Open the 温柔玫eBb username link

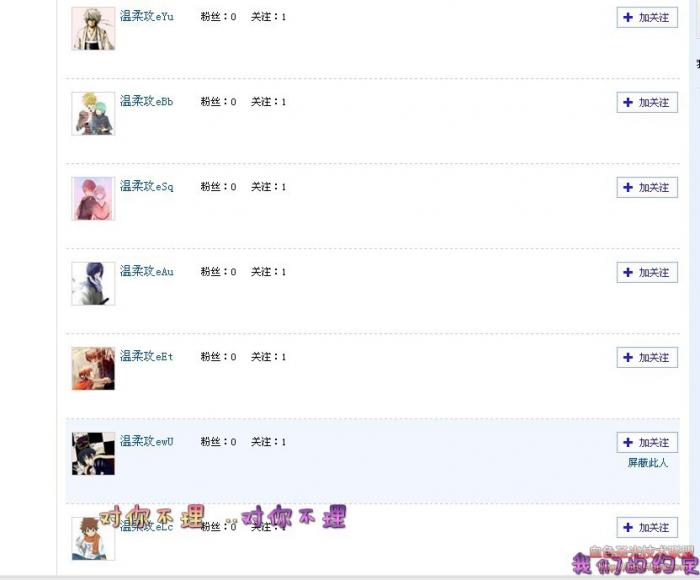[146, 101]
